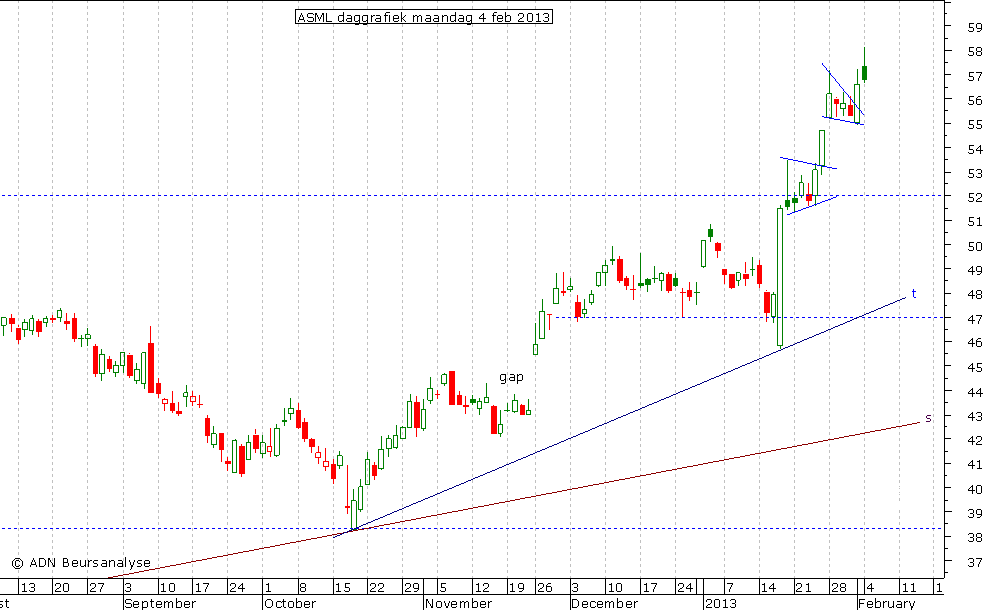Click date label 29 in October

click(412, 588)
